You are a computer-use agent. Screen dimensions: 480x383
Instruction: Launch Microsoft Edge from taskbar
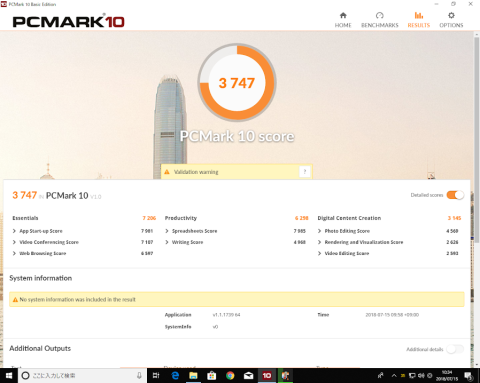point(175,376)
